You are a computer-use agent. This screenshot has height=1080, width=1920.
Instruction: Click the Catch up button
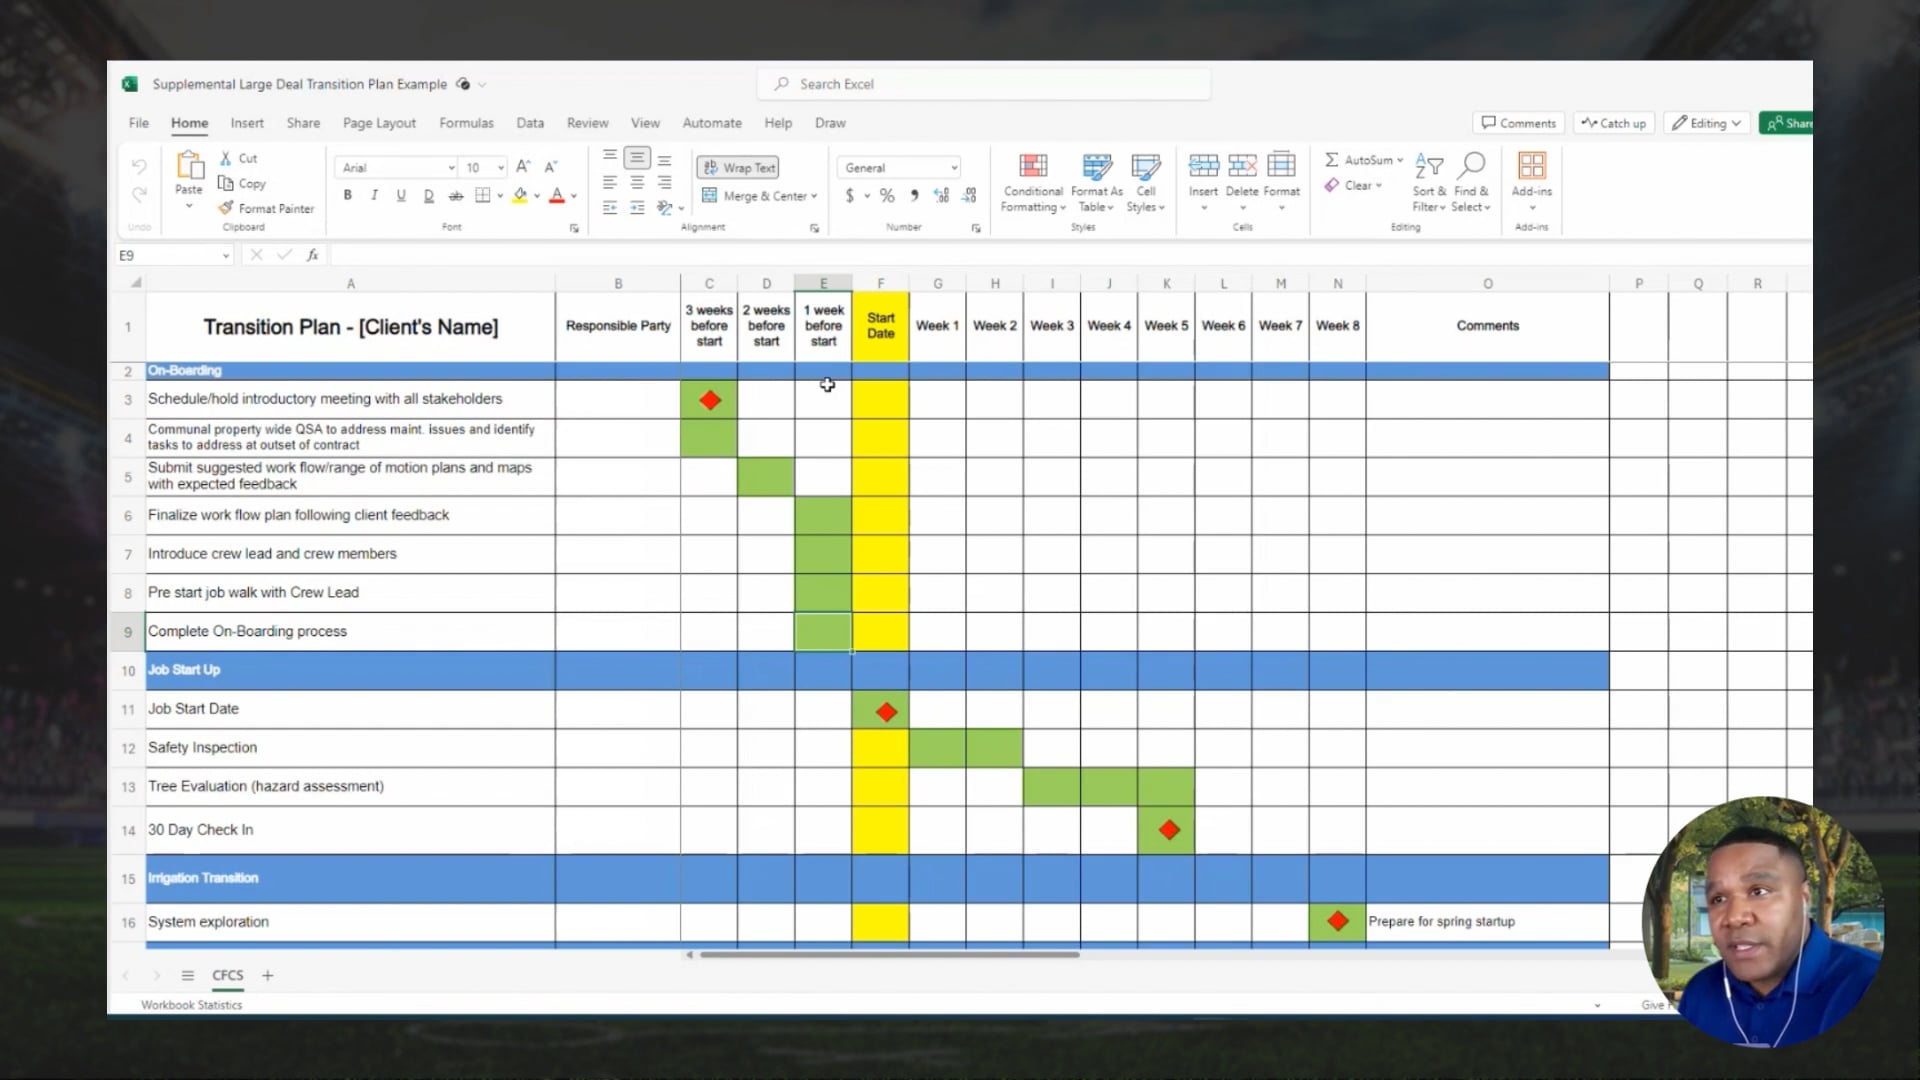1614,123
